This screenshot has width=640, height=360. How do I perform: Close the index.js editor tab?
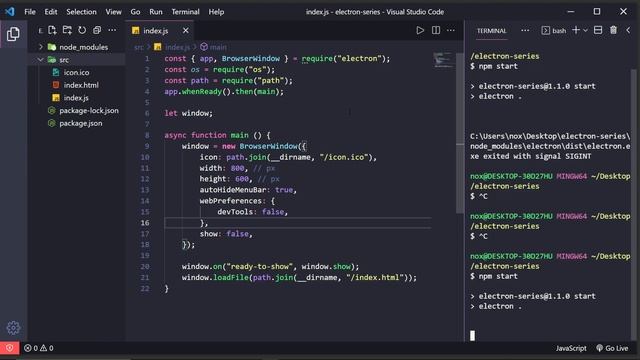[186, 31]
